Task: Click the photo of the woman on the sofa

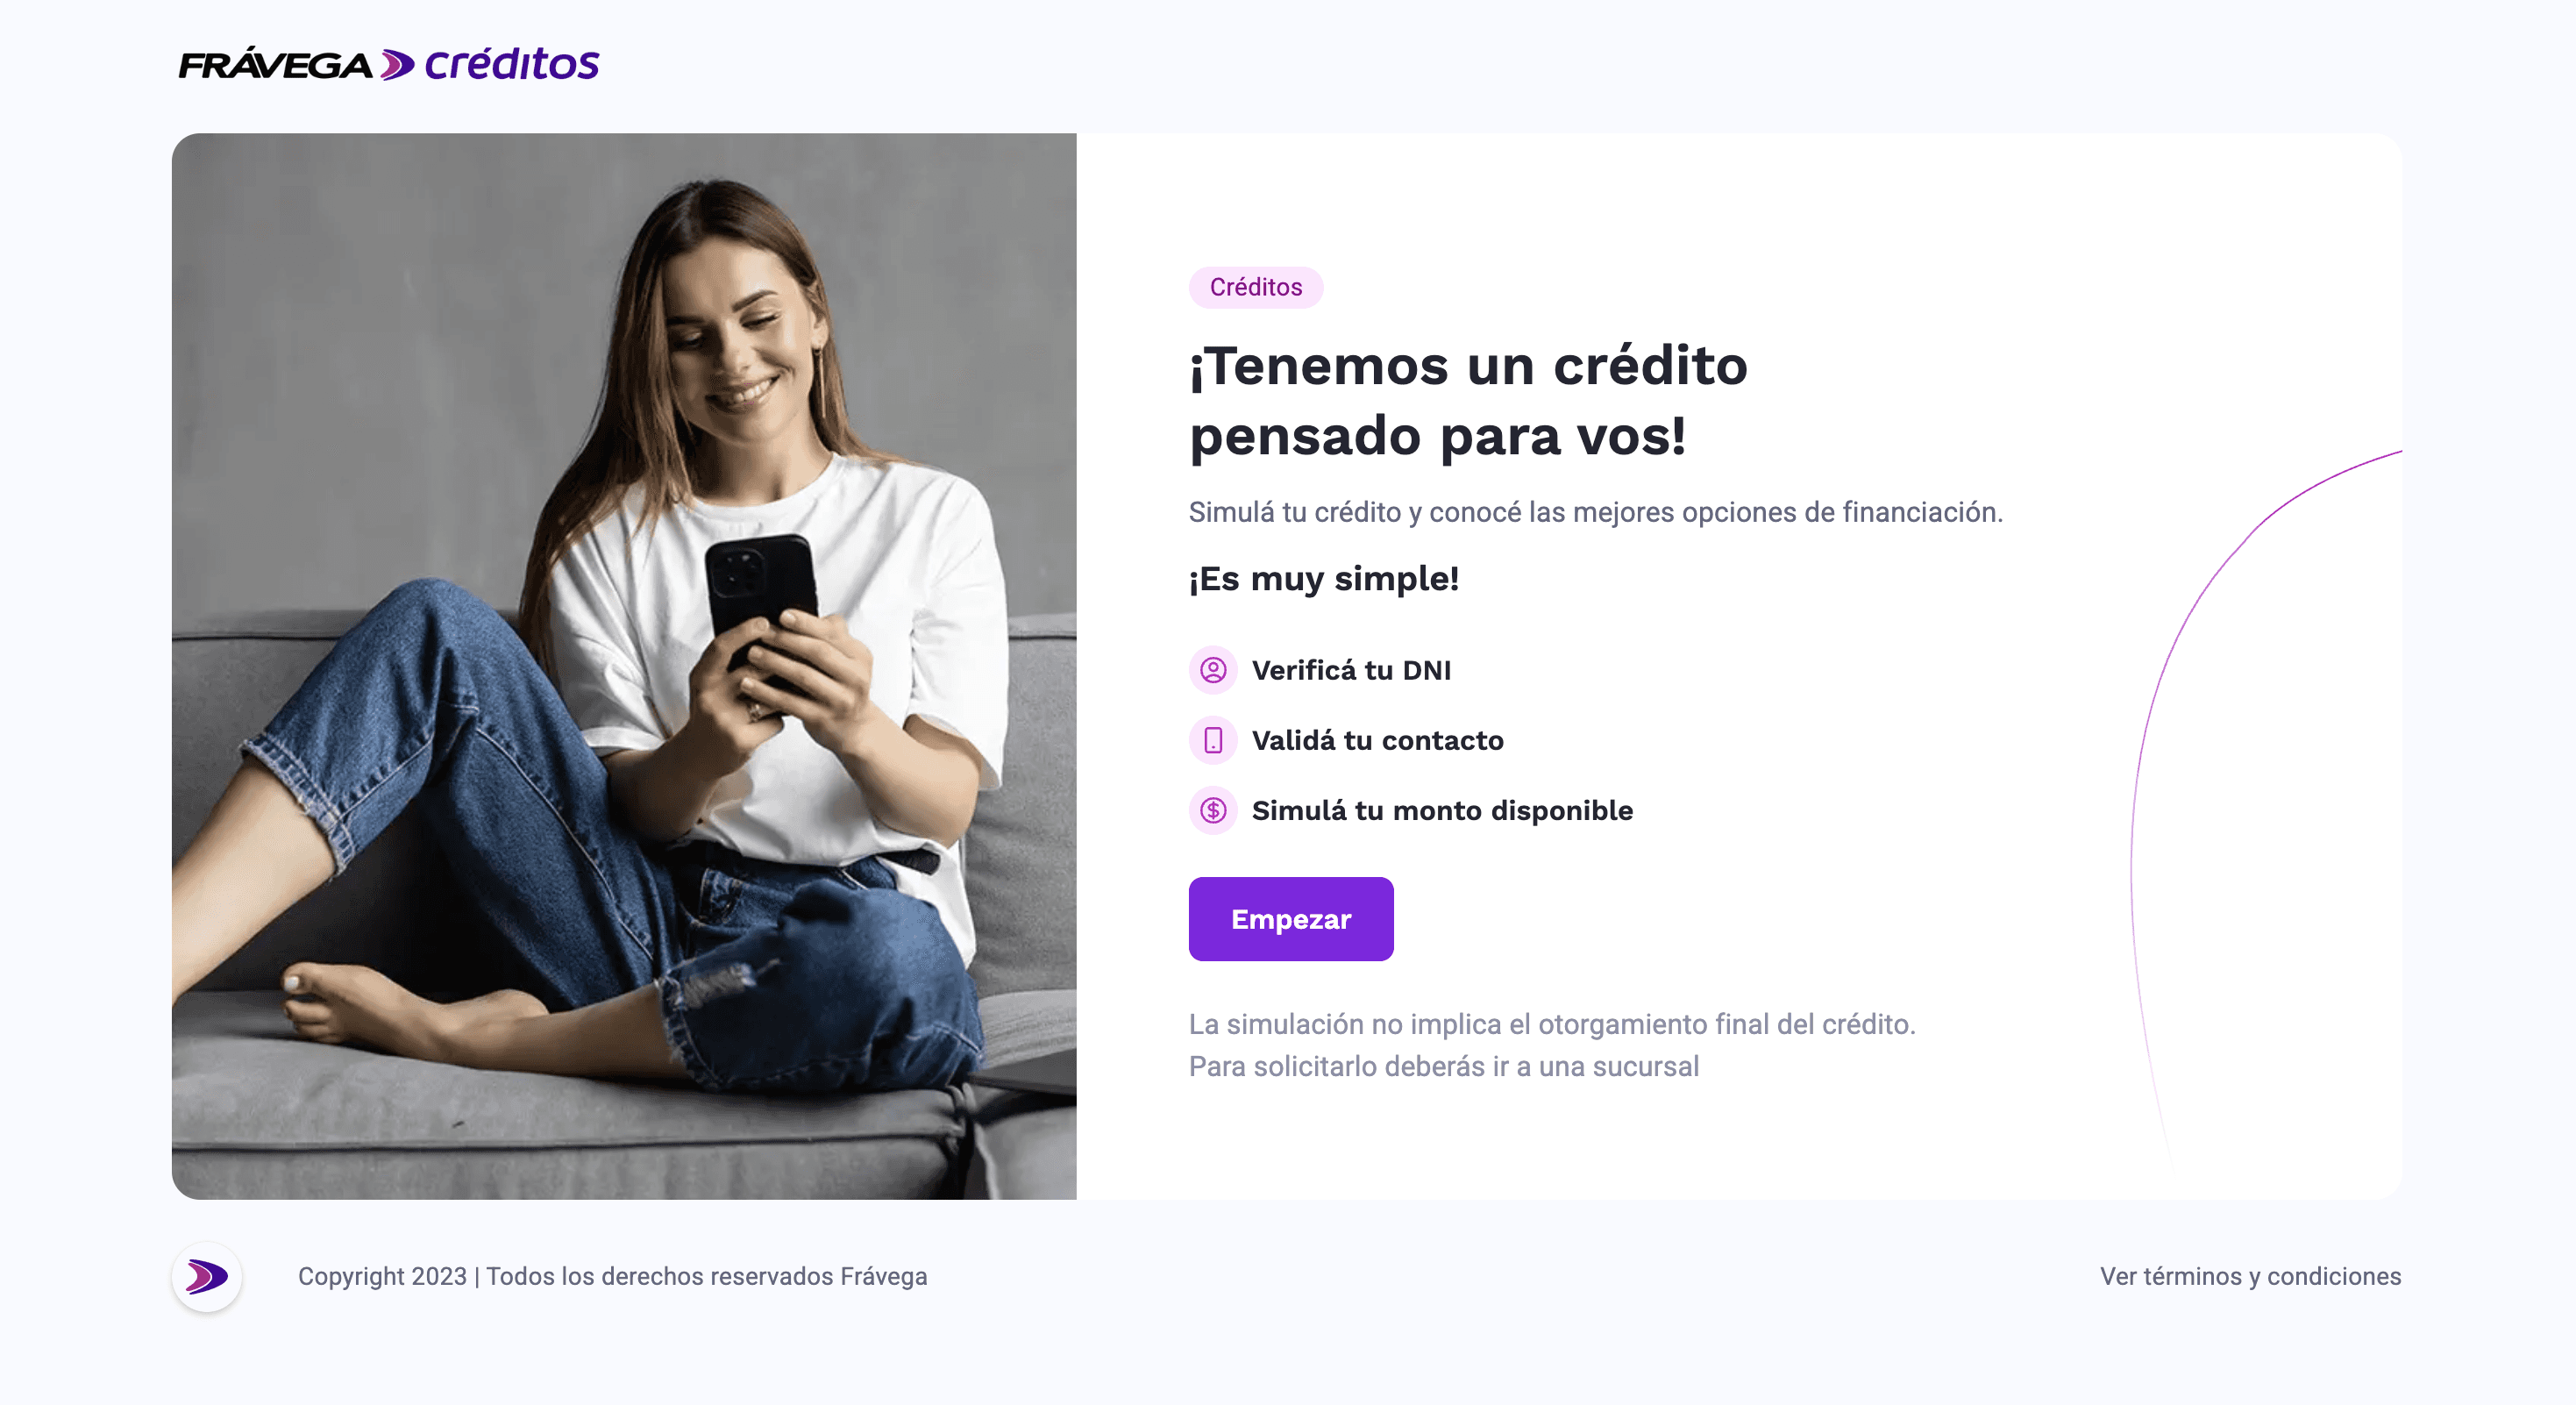Action: [x=624, y=666]
